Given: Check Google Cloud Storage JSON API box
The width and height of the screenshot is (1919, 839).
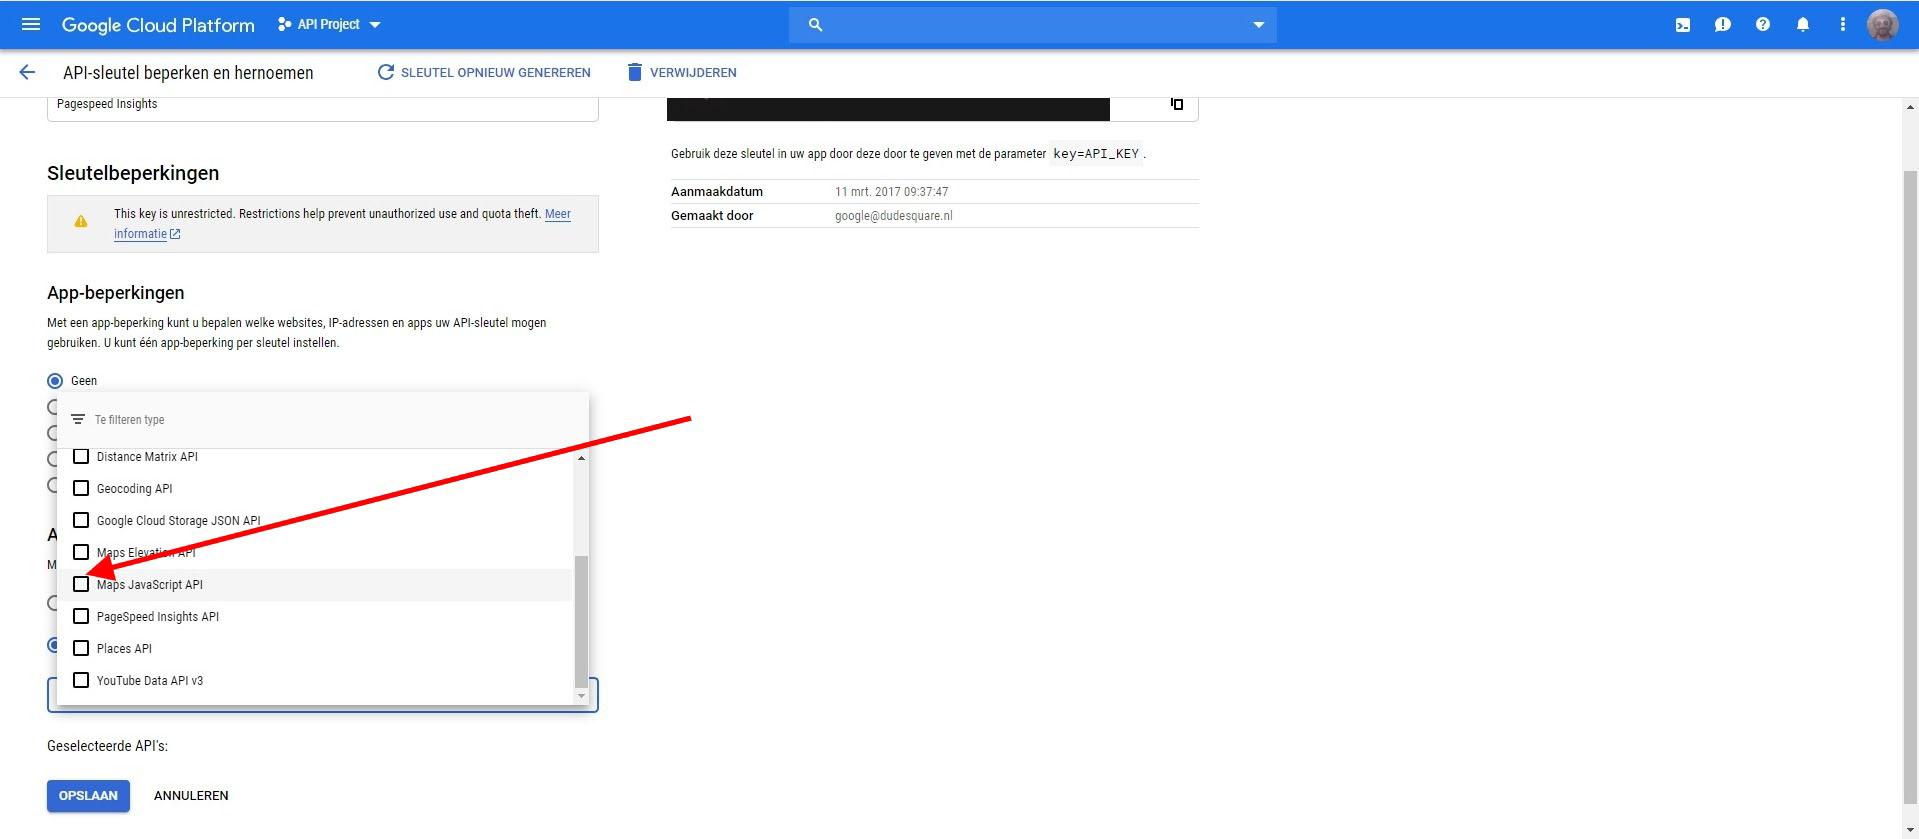Looking at the screenshot, I should point(81,520).
